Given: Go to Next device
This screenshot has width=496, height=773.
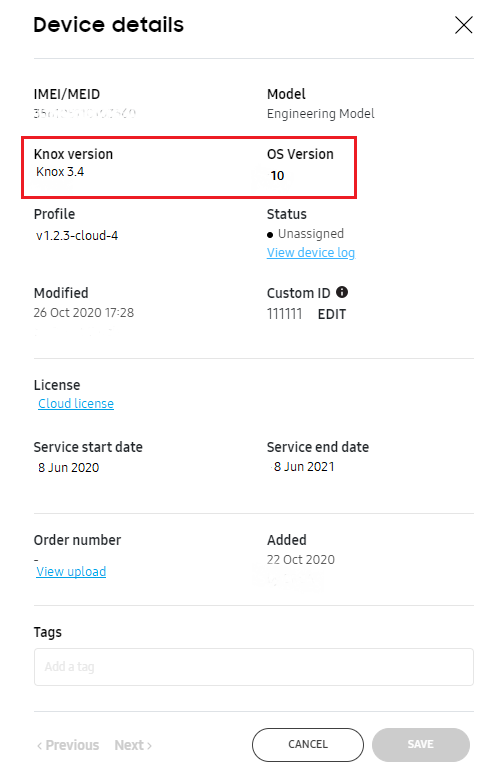Looking at the screenshot, I should coord(133,745).
